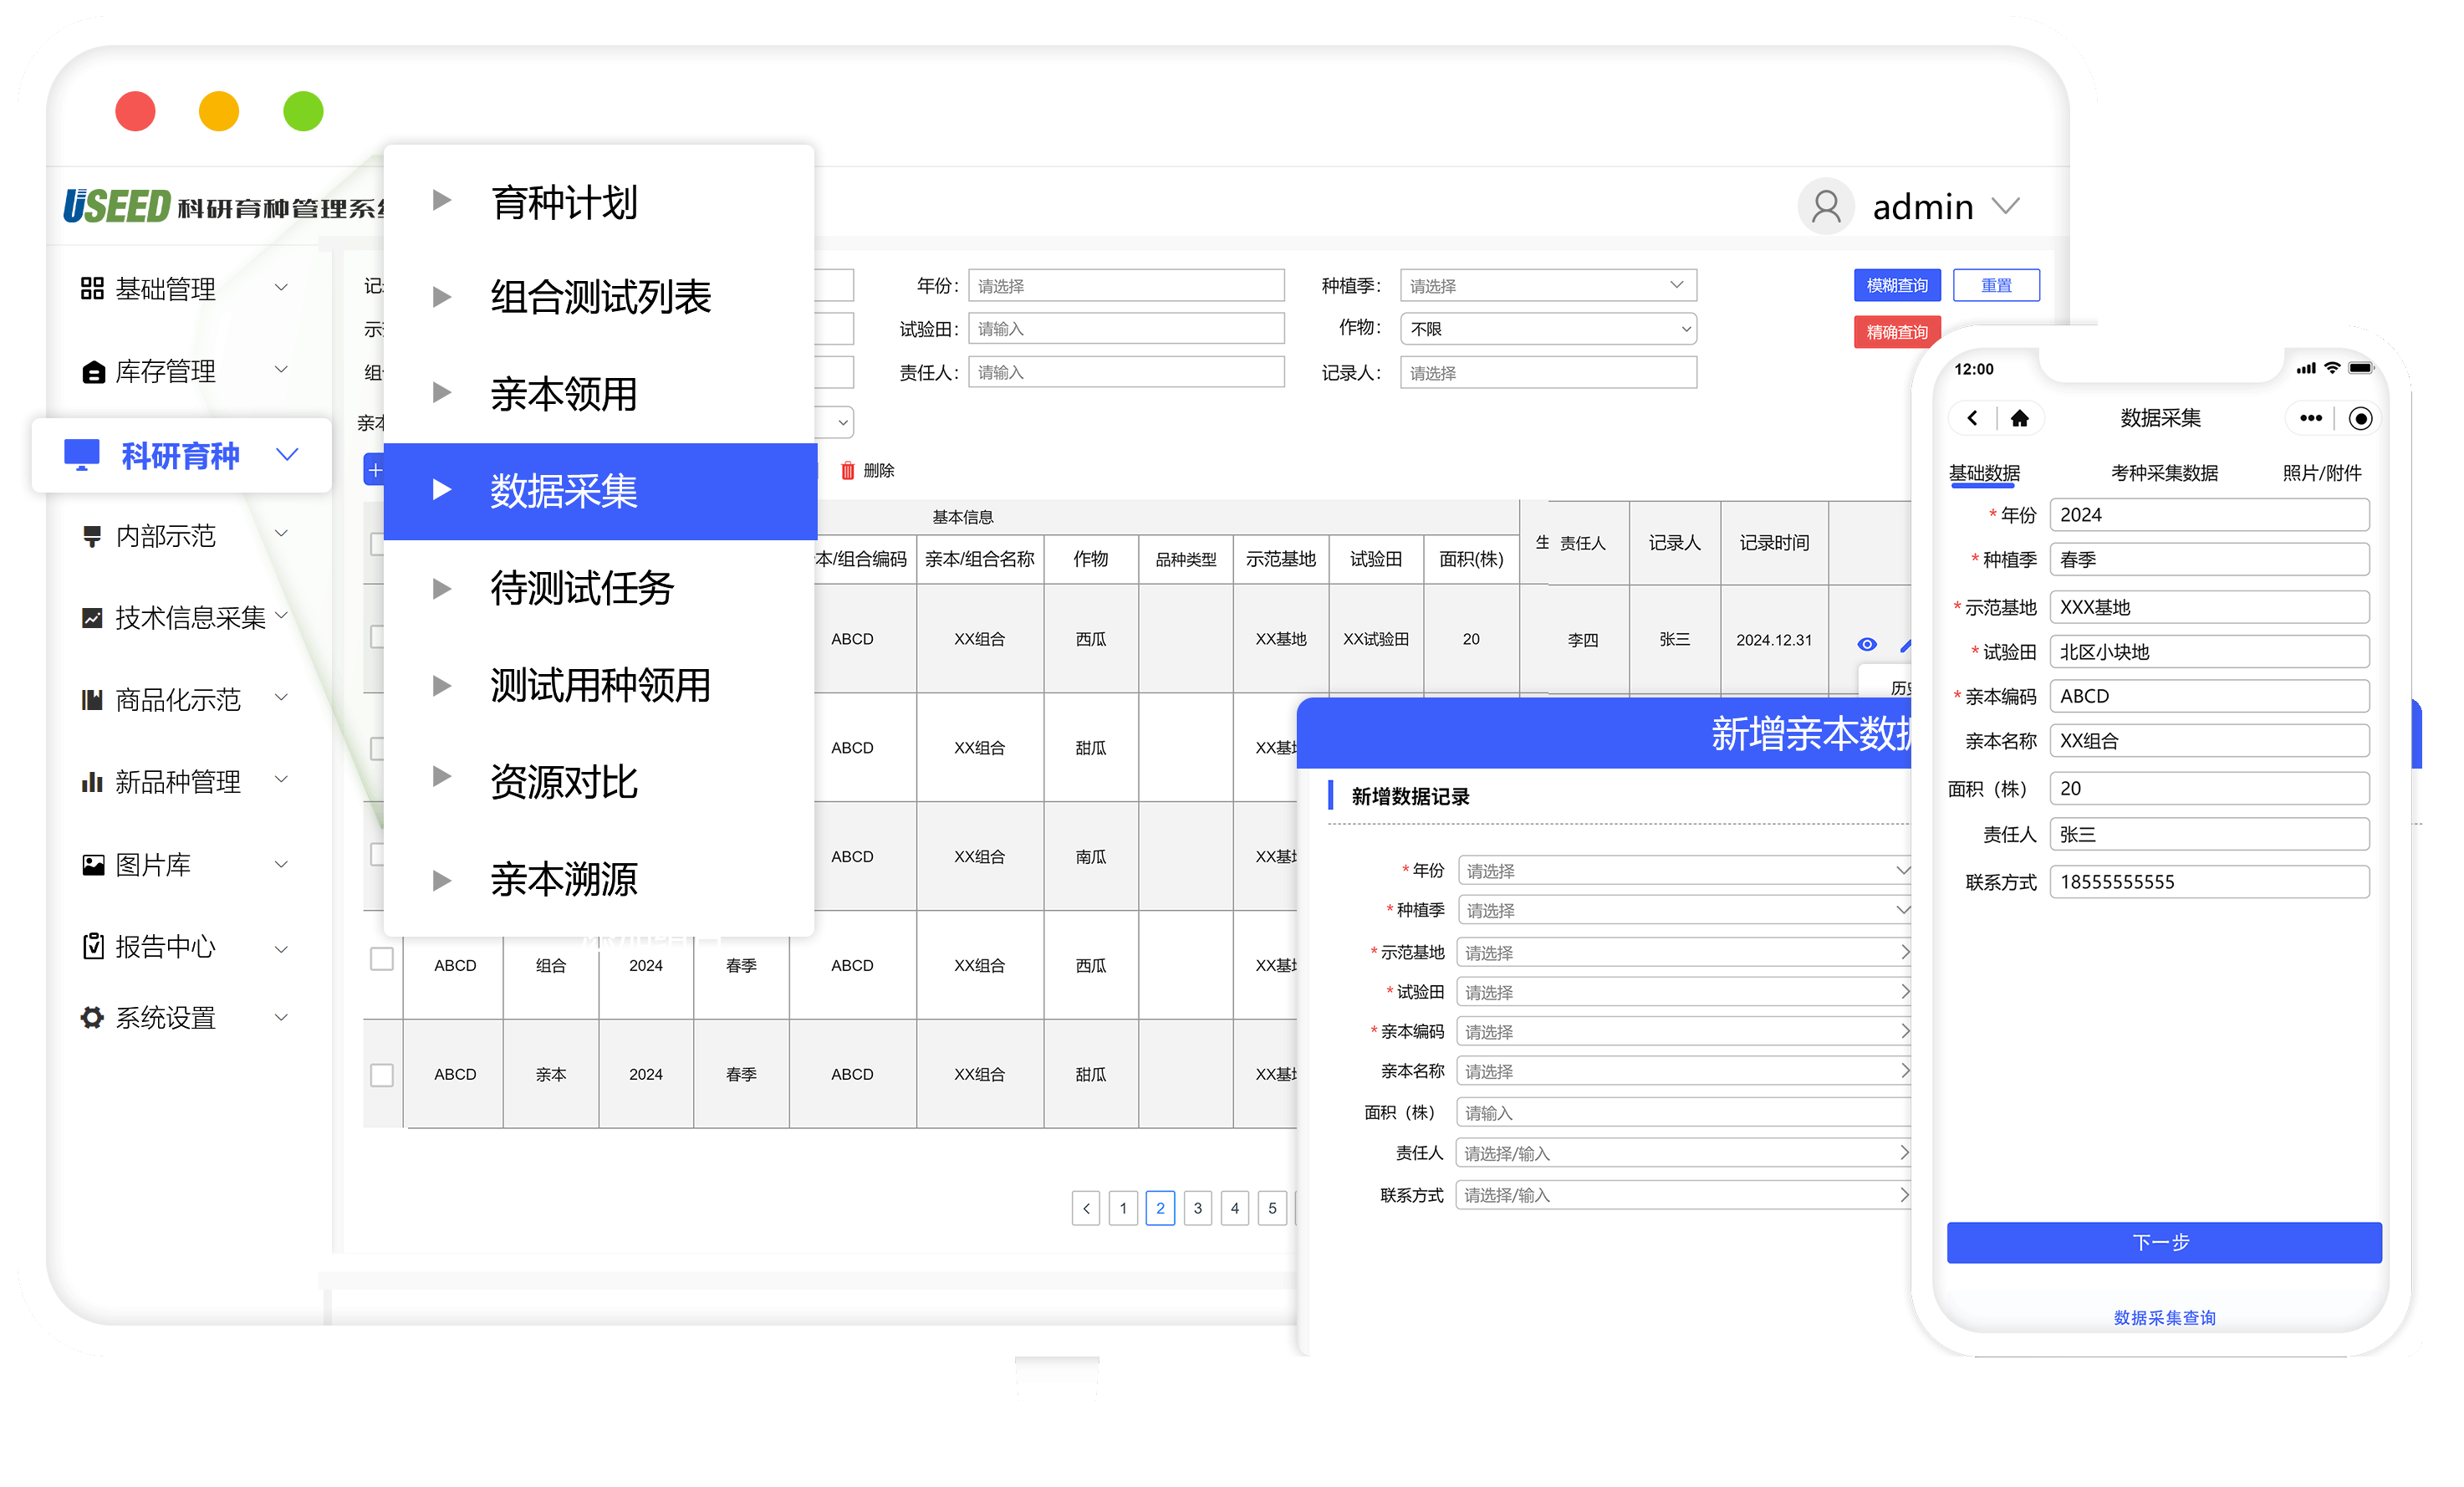Click the 模糊查询 button
2464x1487 pixels.
(1895, 285)
